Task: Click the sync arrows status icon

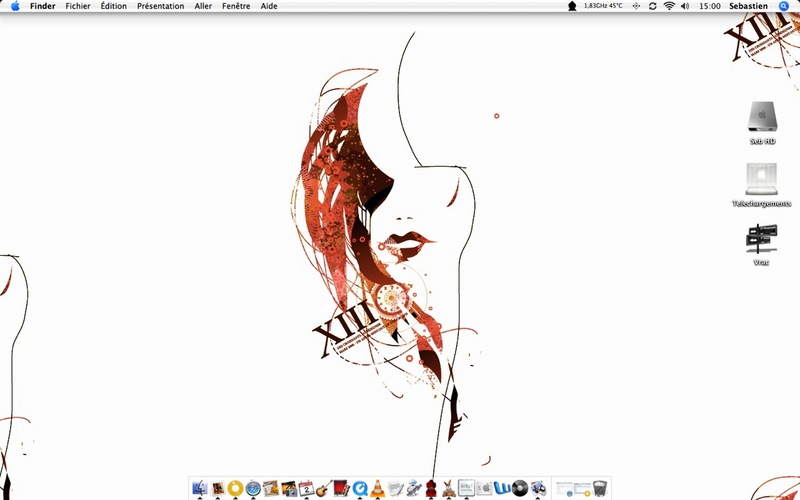Action: [652, 6]
